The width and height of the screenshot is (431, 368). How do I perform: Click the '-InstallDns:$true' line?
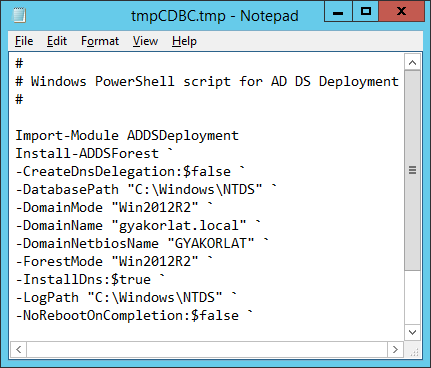pos(90,279)
